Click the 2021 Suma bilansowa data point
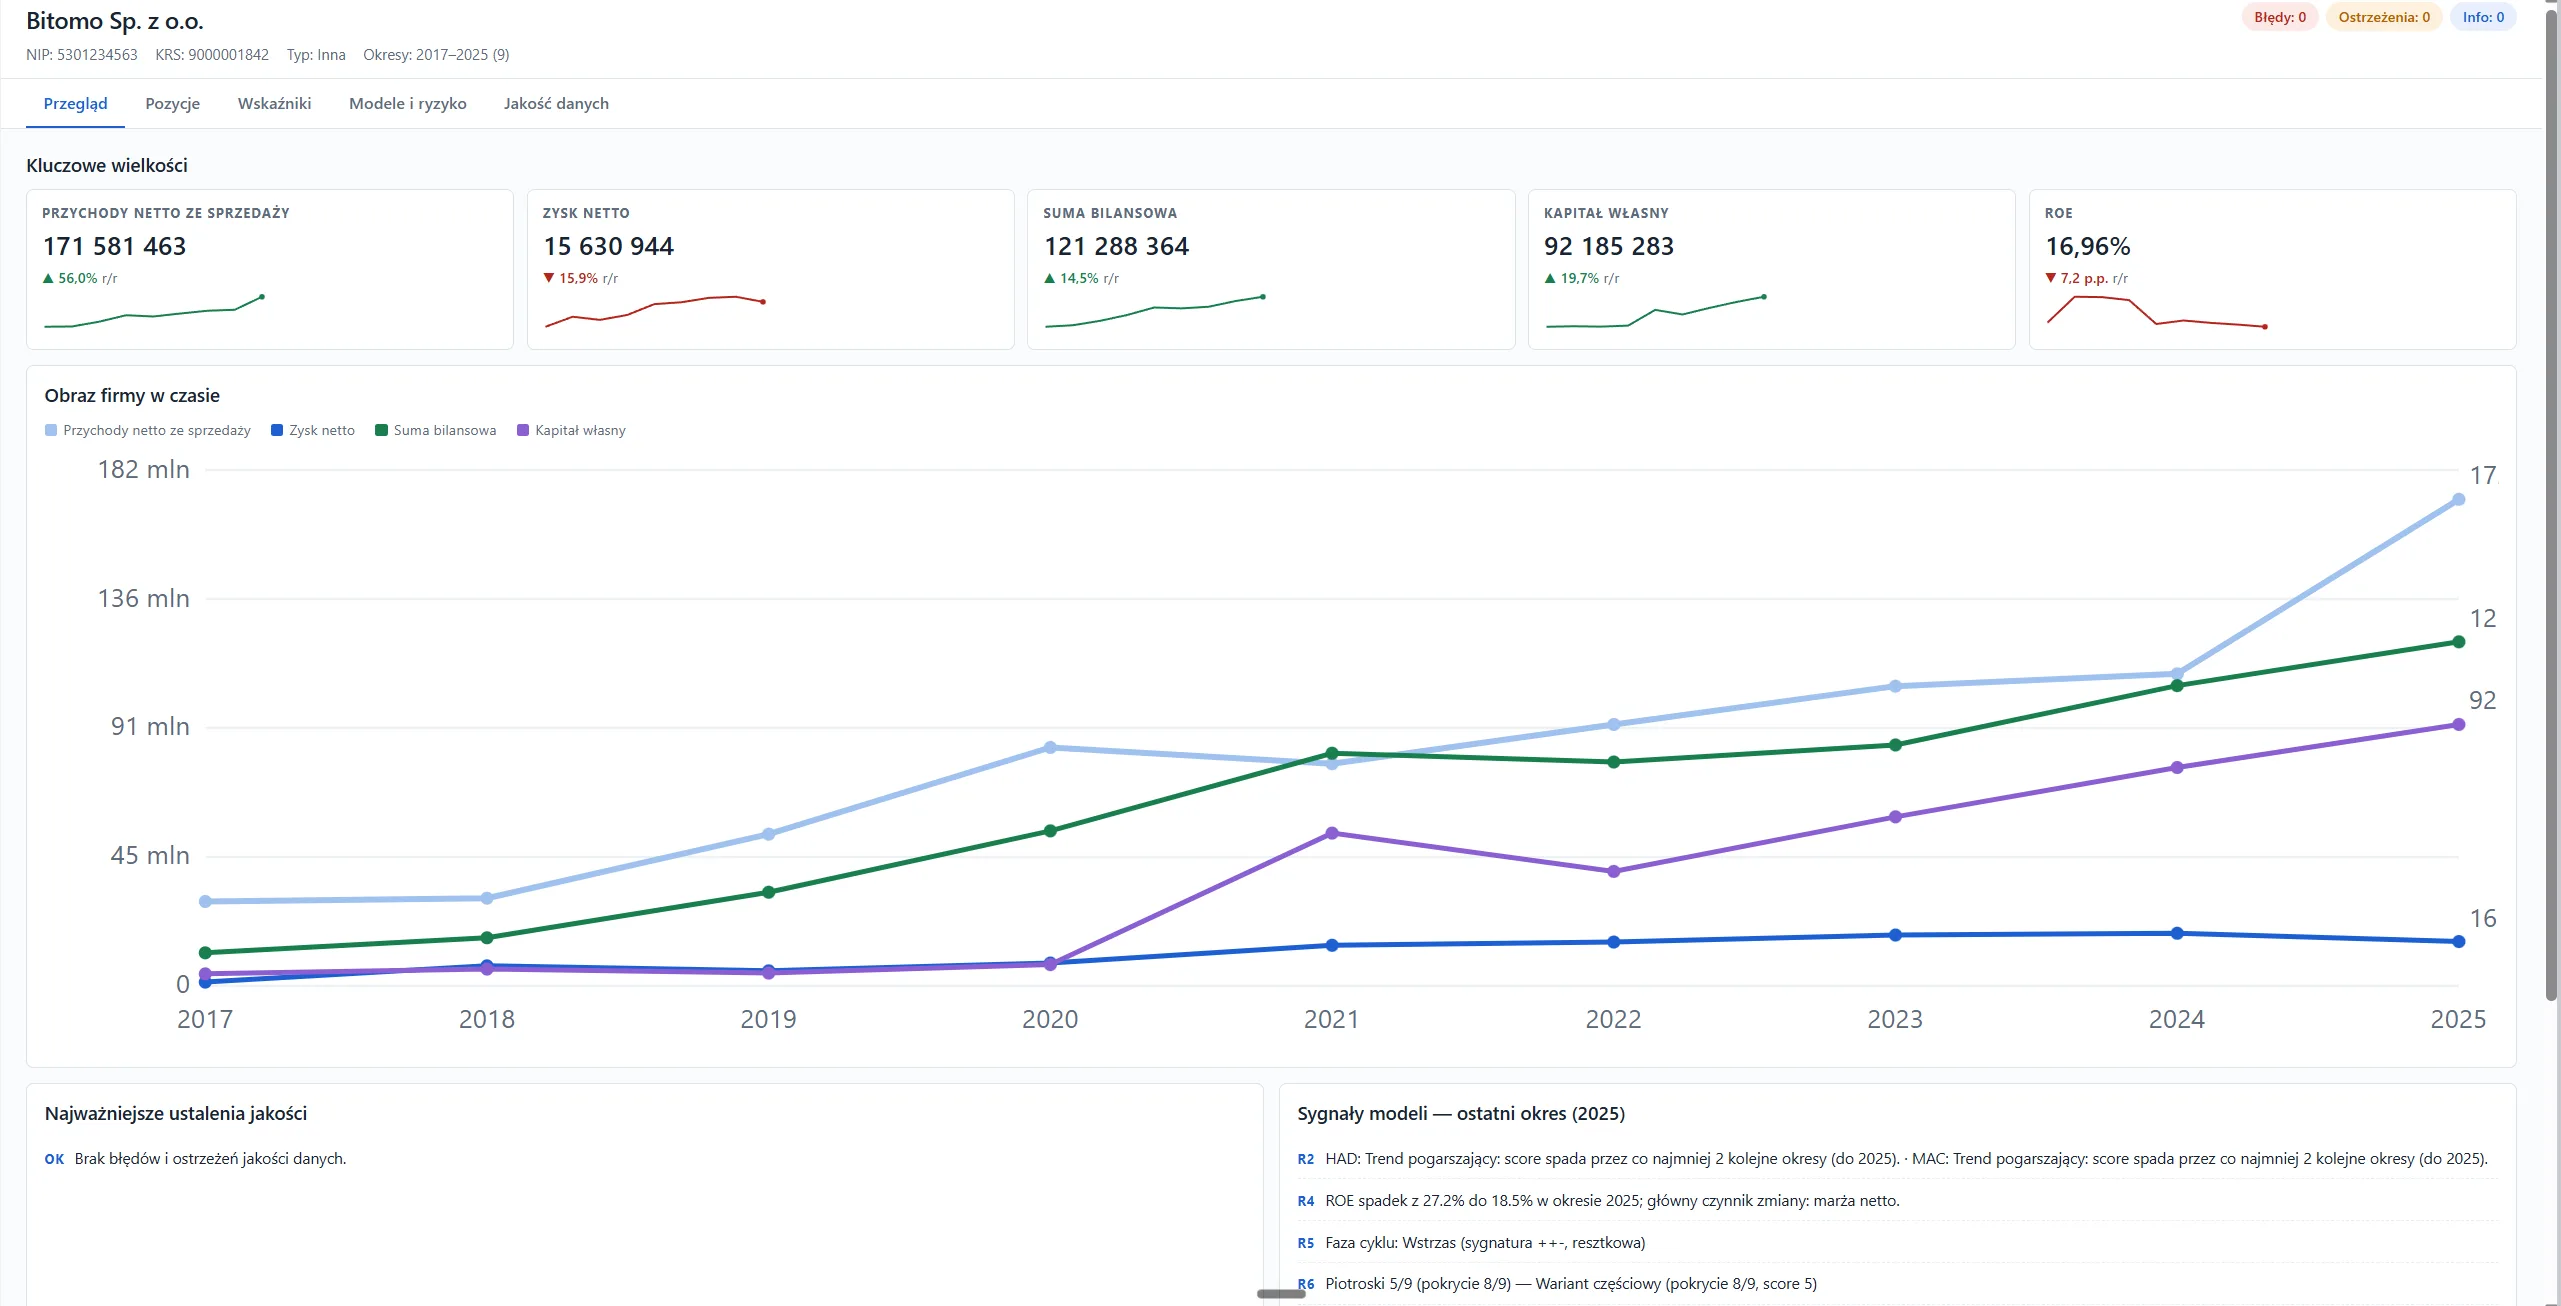Screen dimensions: 2561x1306 (x=1332, y=753)
